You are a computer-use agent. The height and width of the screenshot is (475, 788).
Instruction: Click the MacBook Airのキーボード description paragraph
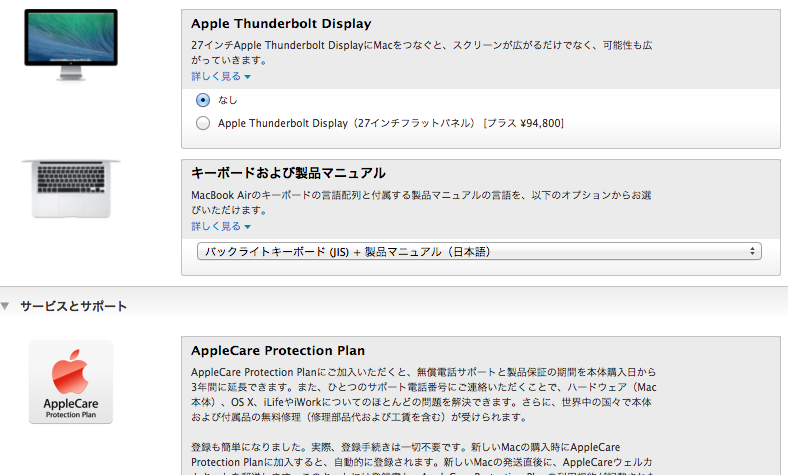tap(421, 202)
